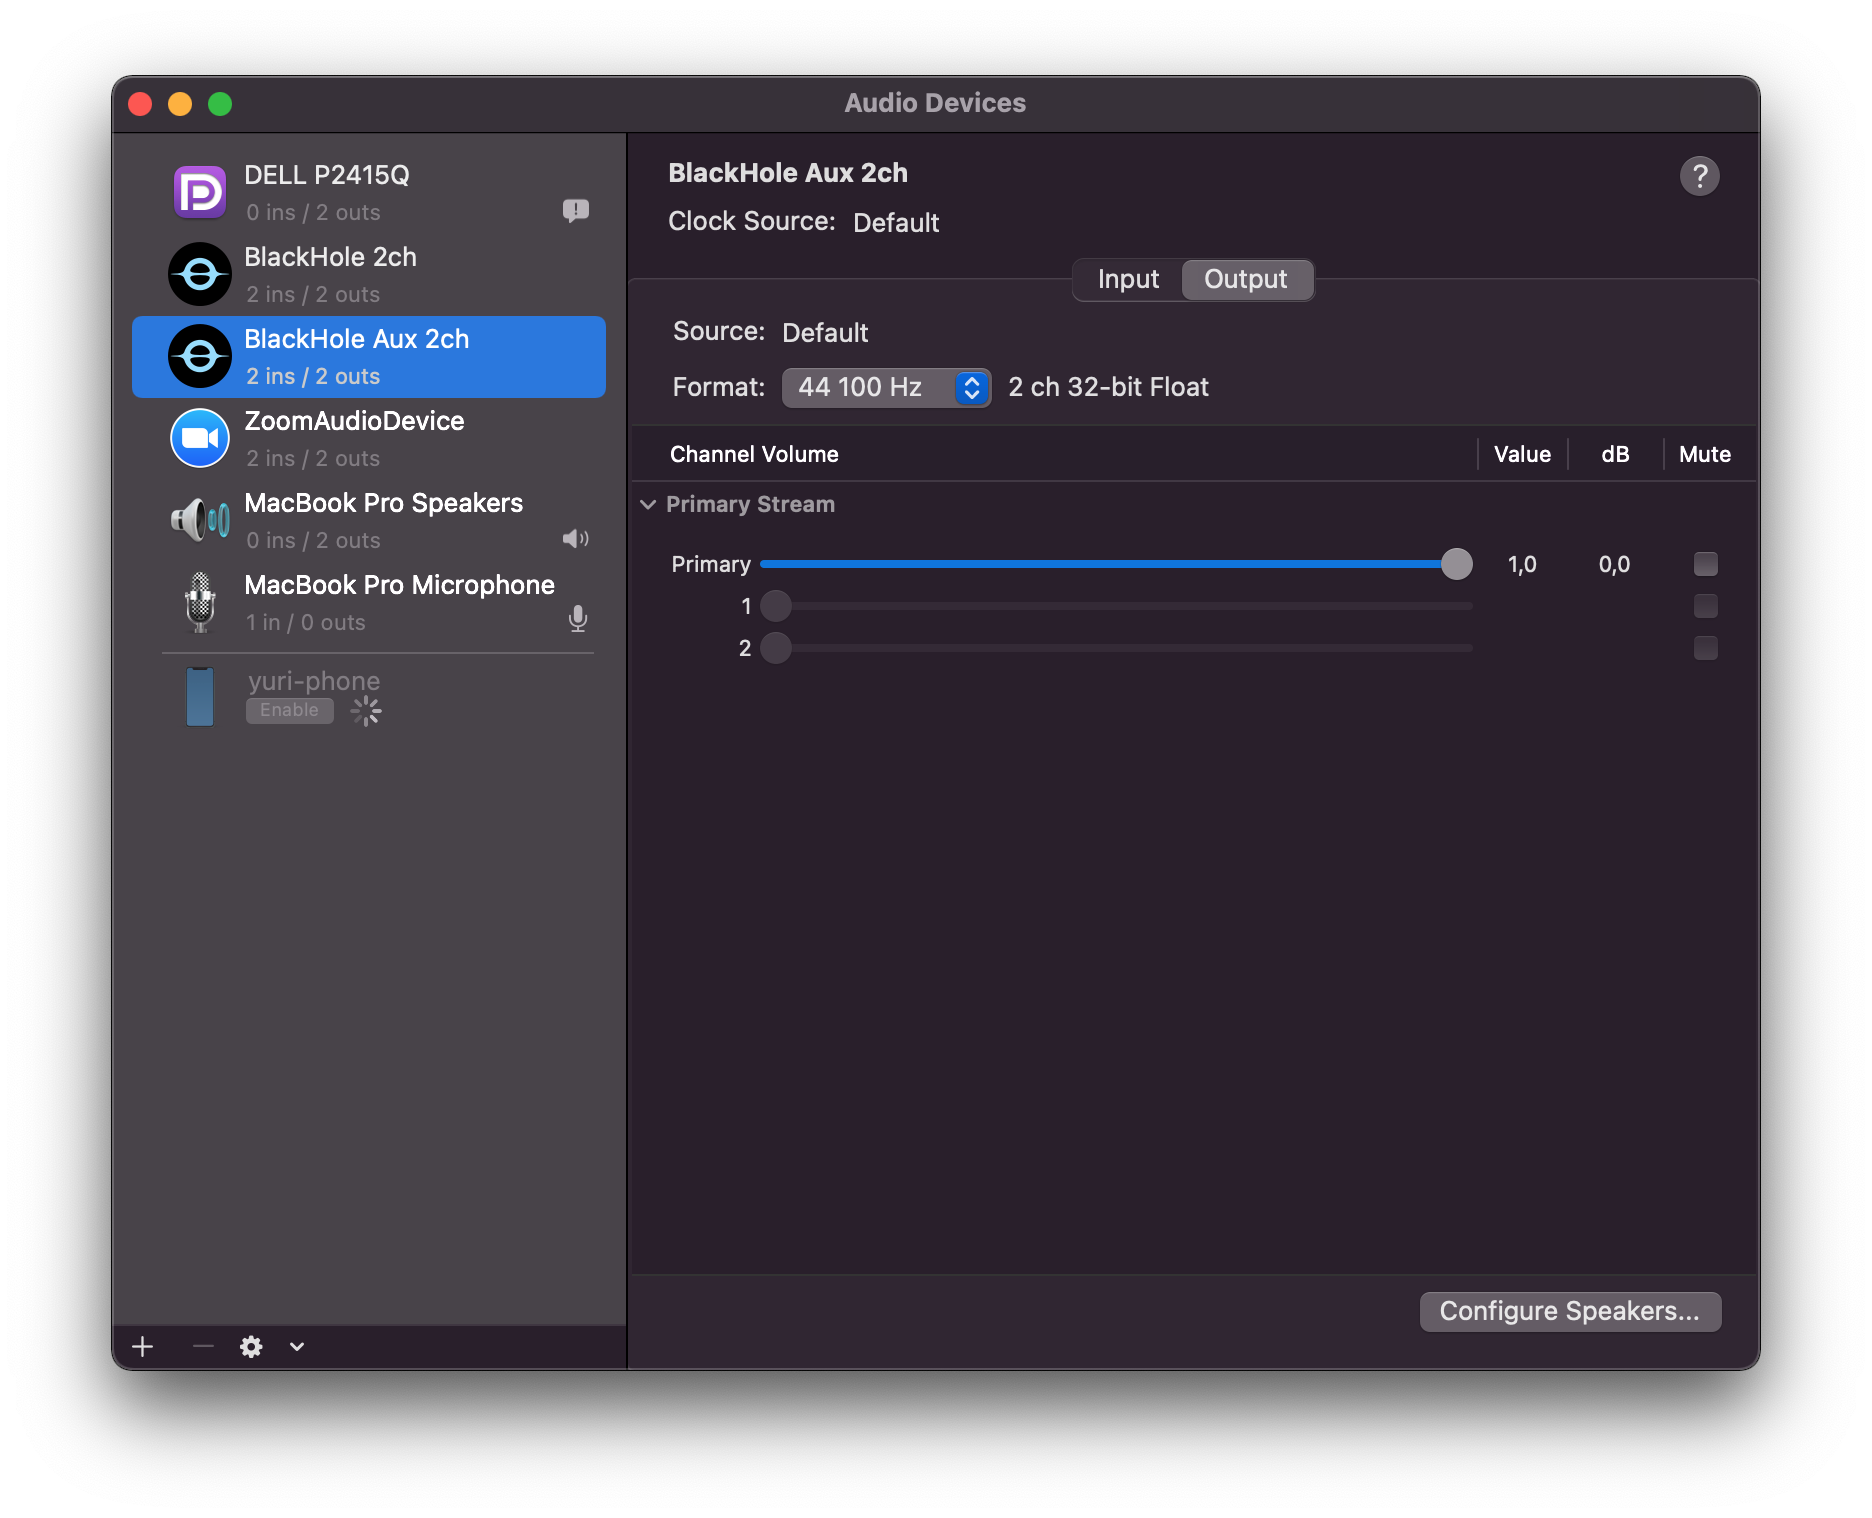Click the yuri-phone device icon
Screen dimensions: 1872x1518
coord(200,697)
